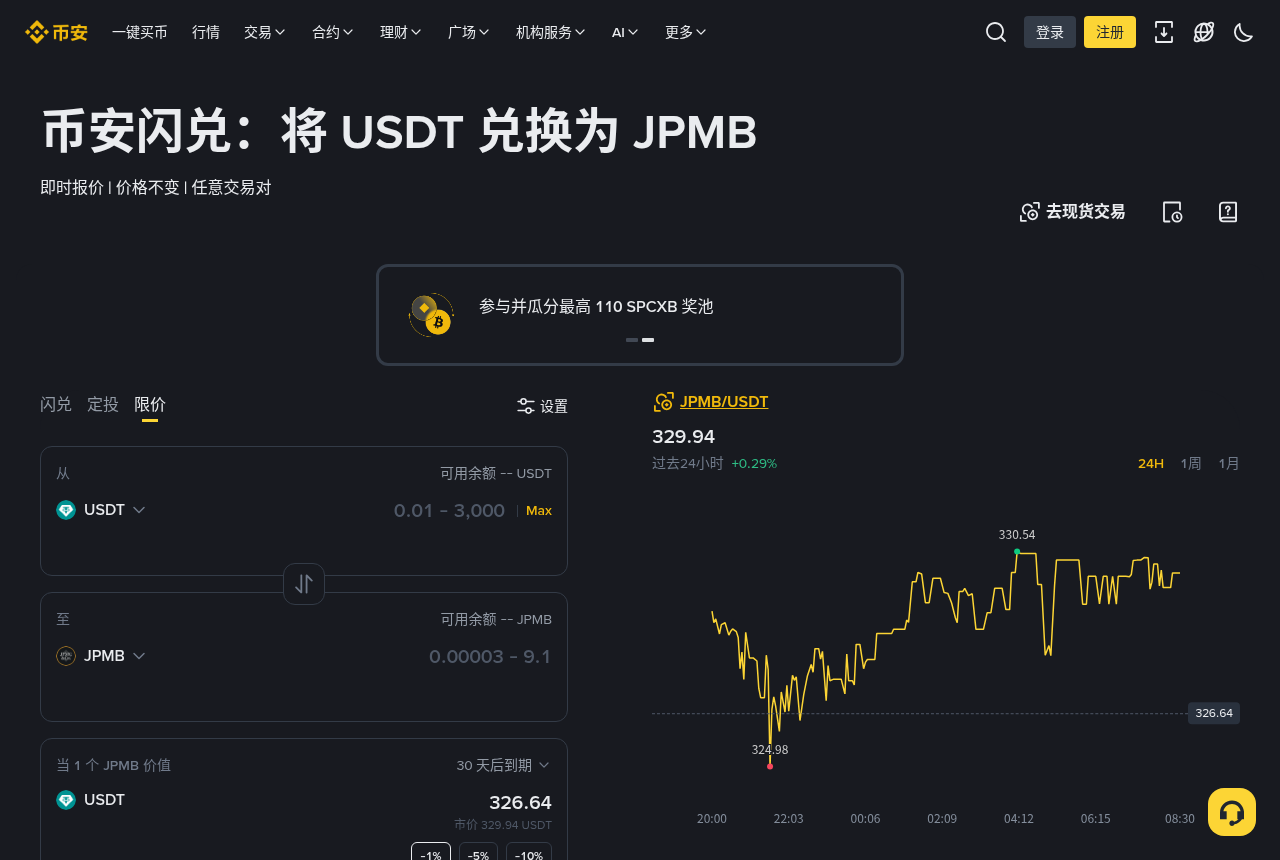Expand the 理财 menu
Image resolution: width=1280 pixels, height=860 pixels.
(401, 32)
